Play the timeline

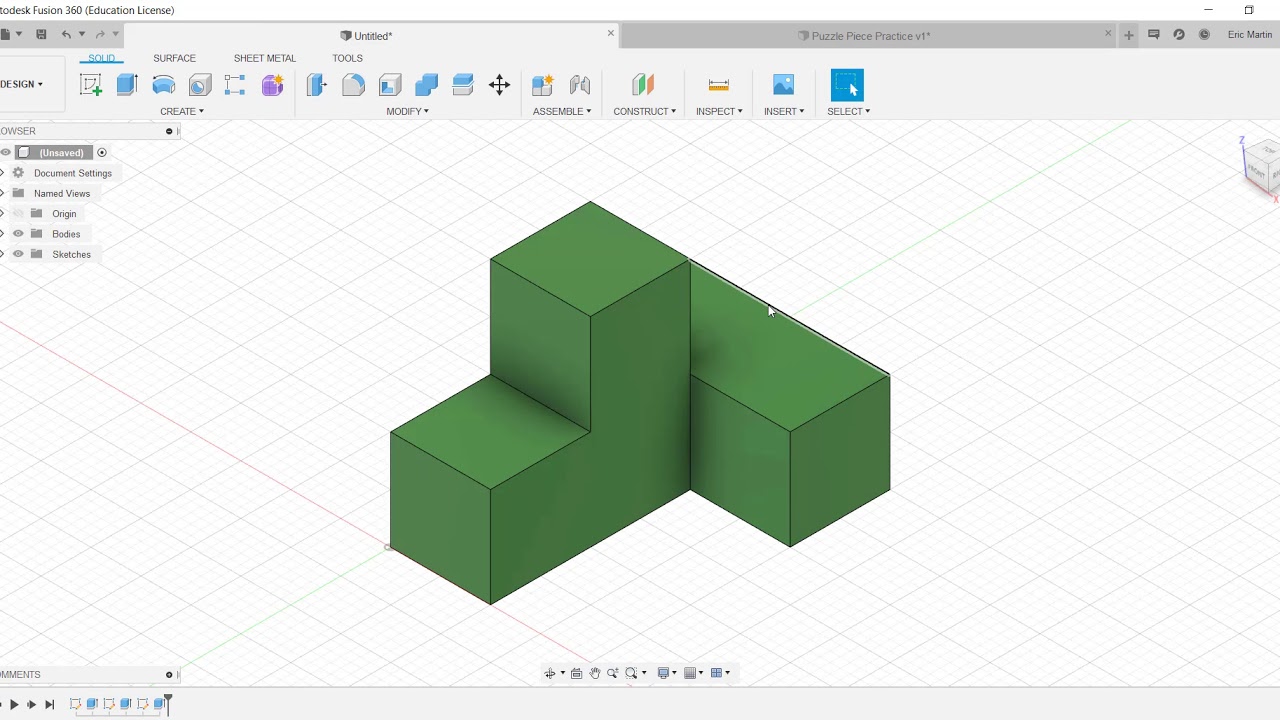14,704
